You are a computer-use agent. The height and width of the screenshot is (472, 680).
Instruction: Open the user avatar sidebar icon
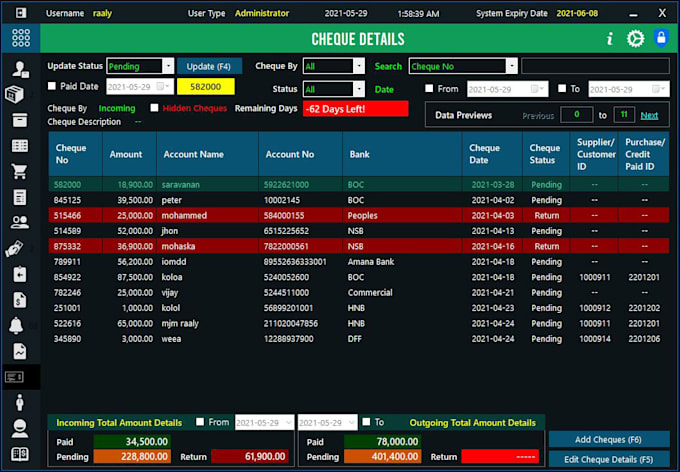(x=20, y=428)
